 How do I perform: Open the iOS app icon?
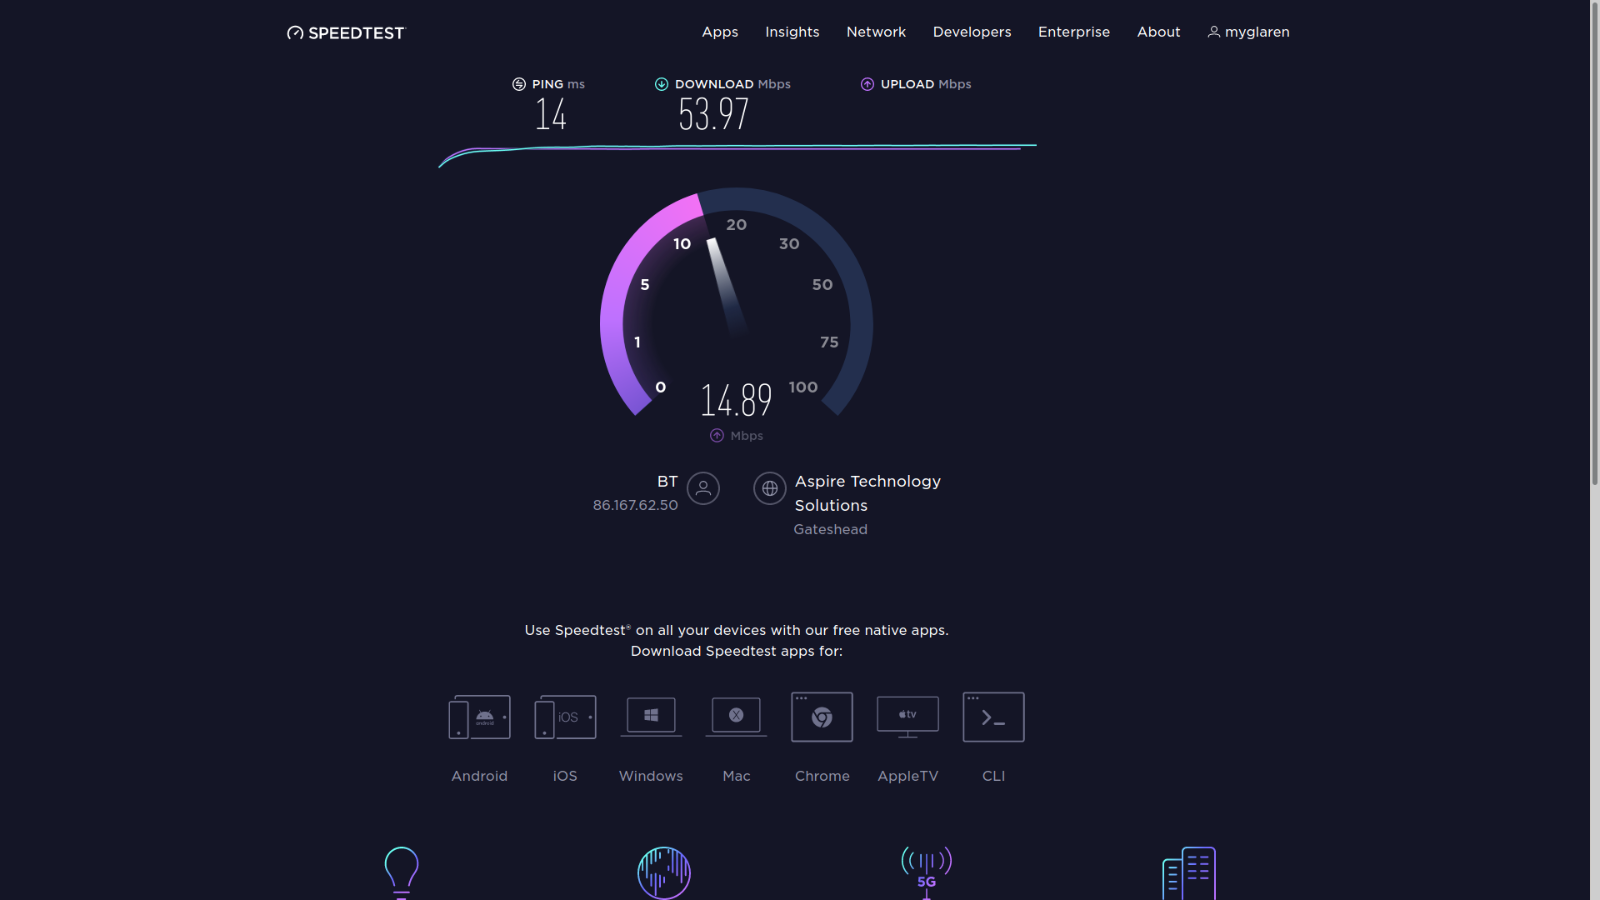(x=565, y=717)
